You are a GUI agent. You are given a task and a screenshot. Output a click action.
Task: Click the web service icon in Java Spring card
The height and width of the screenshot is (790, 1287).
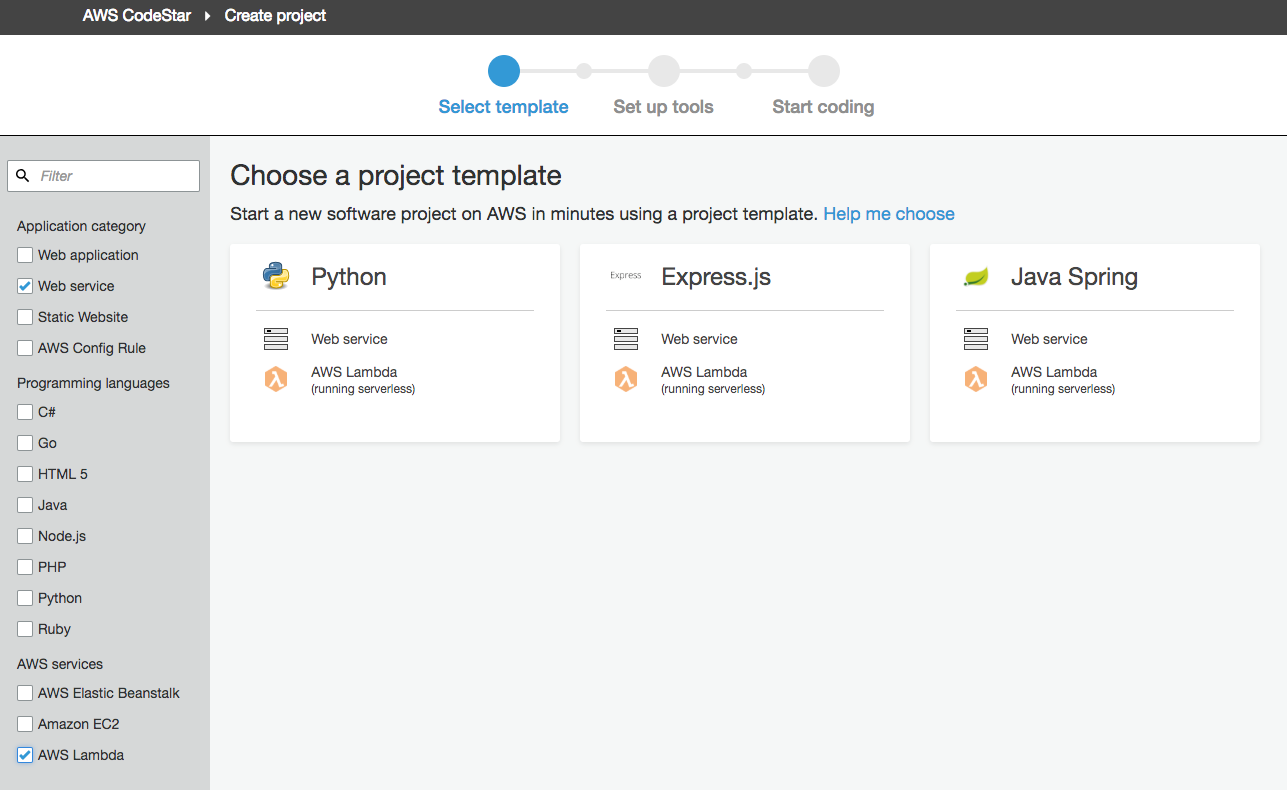click(976, 339)
